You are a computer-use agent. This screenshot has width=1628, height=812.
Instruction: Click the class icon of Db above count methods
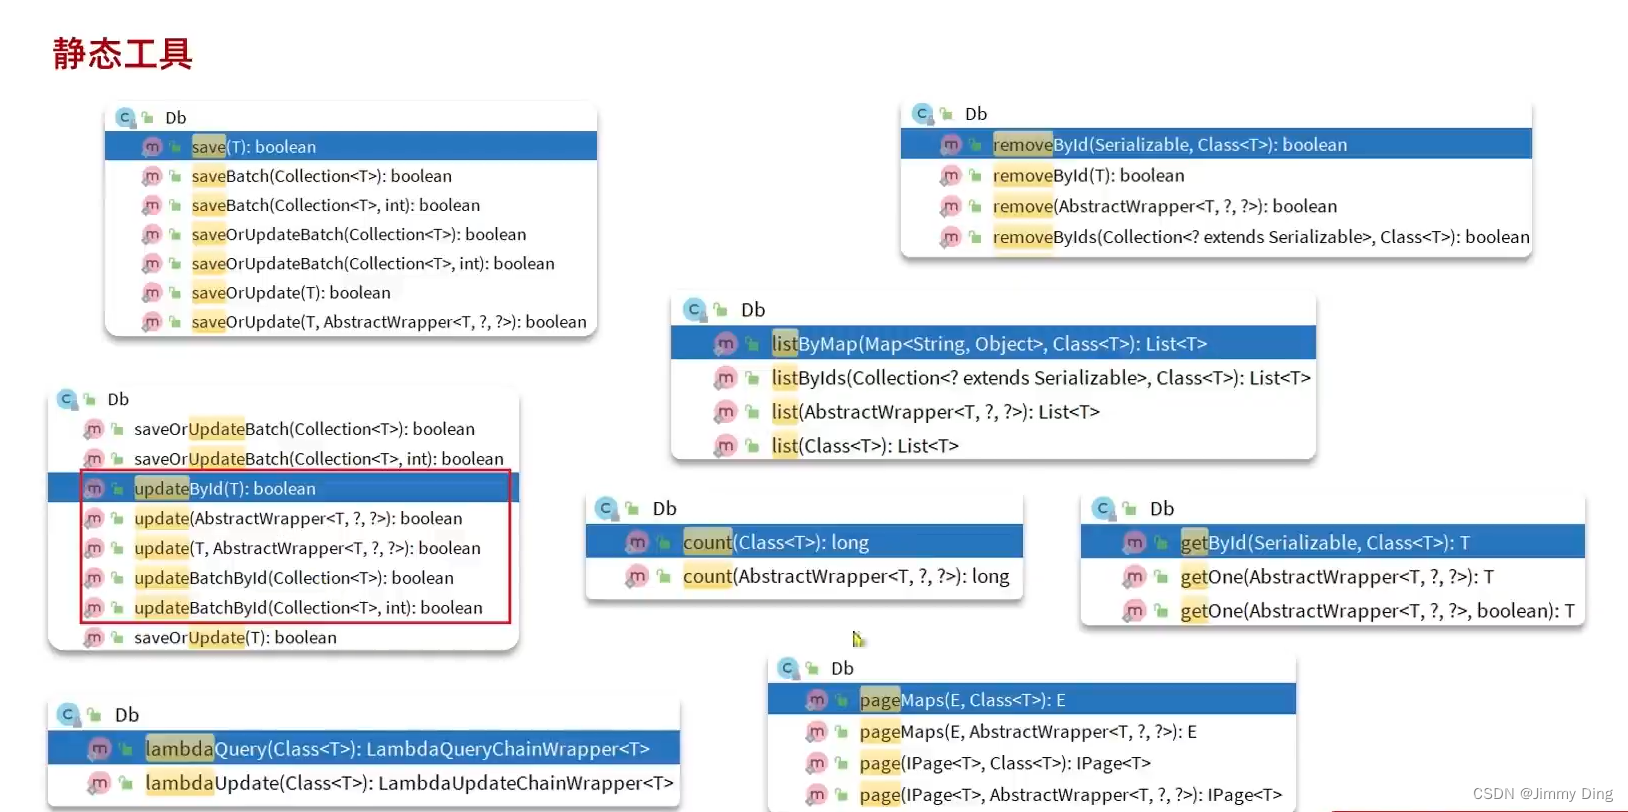pyautogui.click(x=606, y=509)
